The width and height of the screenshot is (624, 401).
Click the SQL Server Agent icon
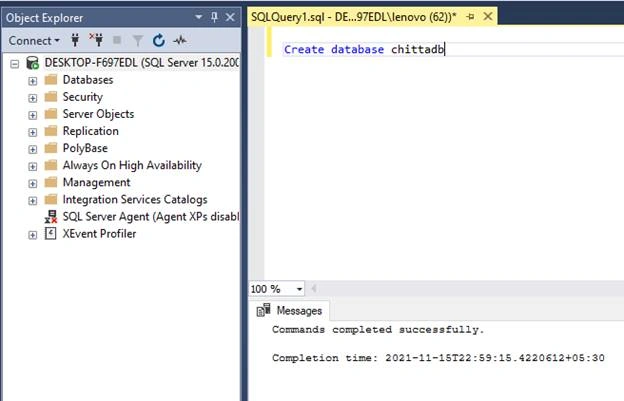tap(51, 217)
